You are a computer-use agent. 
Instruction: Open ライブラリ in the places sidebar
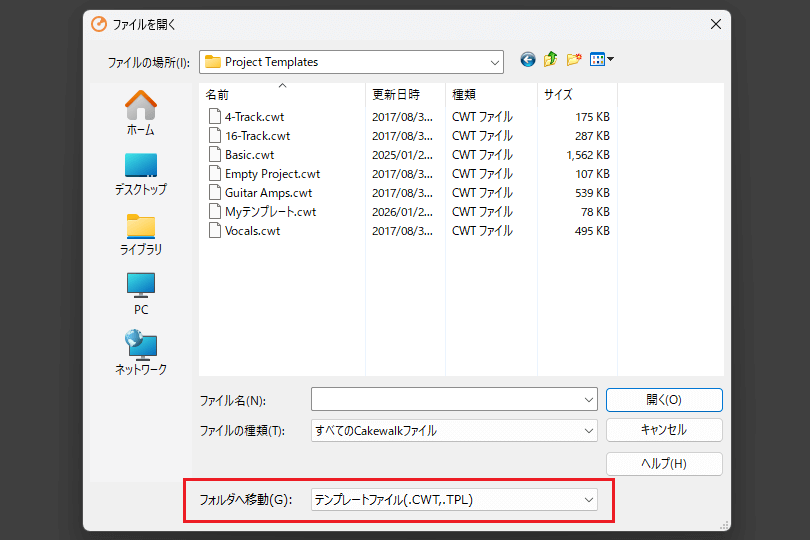pyautogui.click(x=140, y=233)
